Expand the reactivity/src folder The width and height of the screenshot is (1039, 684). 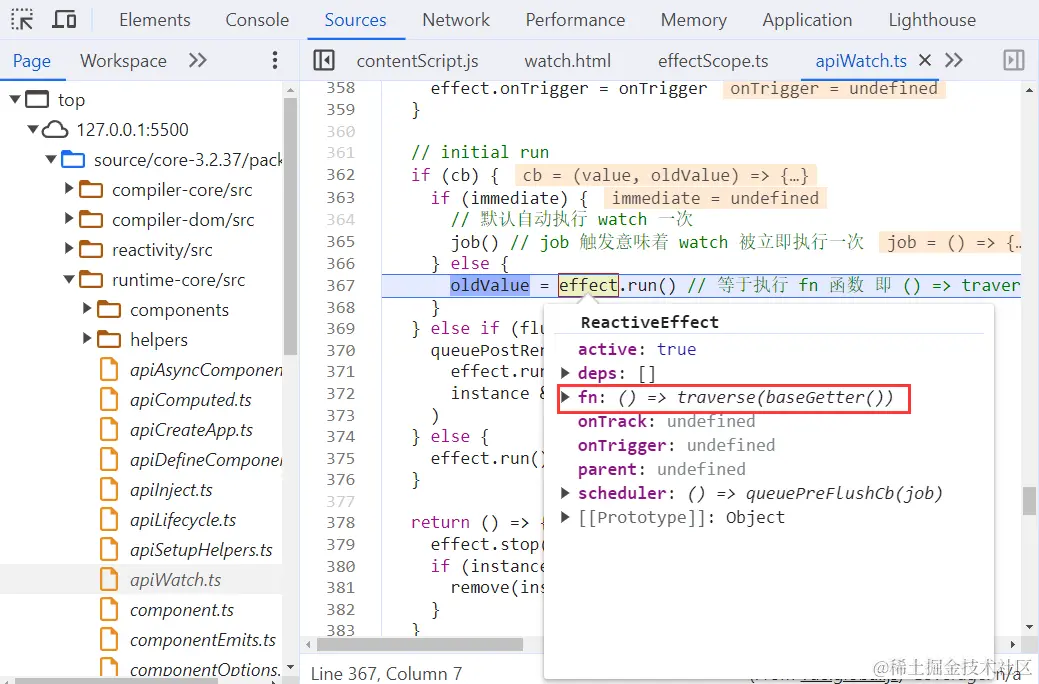coord(69,249)
